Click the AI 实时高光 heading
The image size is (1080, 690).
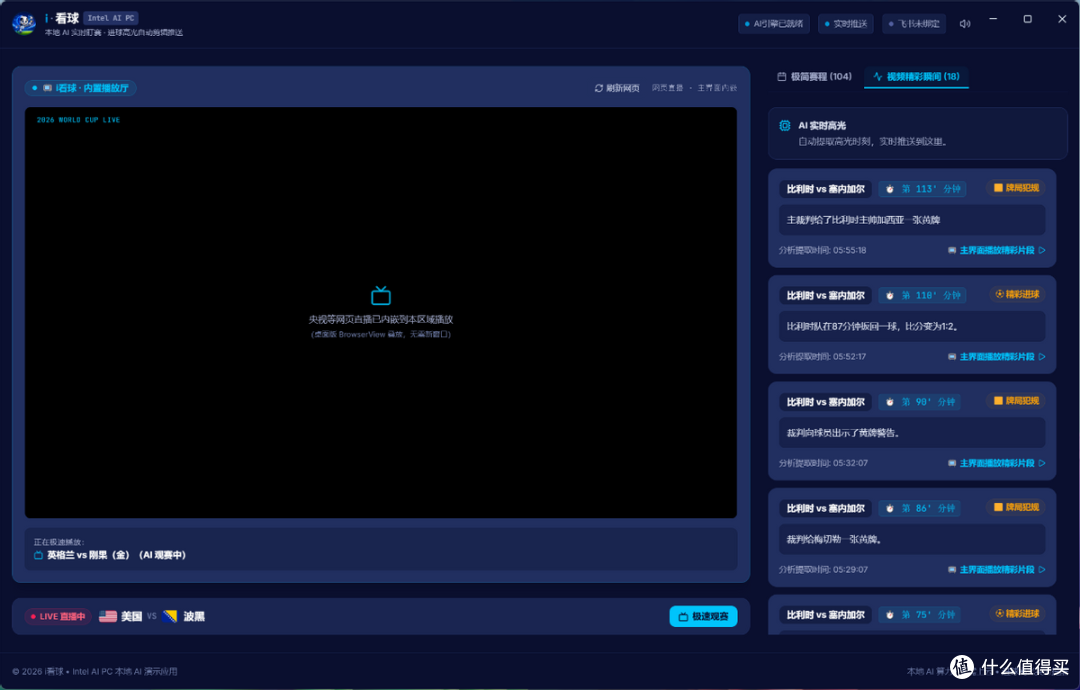822,125
